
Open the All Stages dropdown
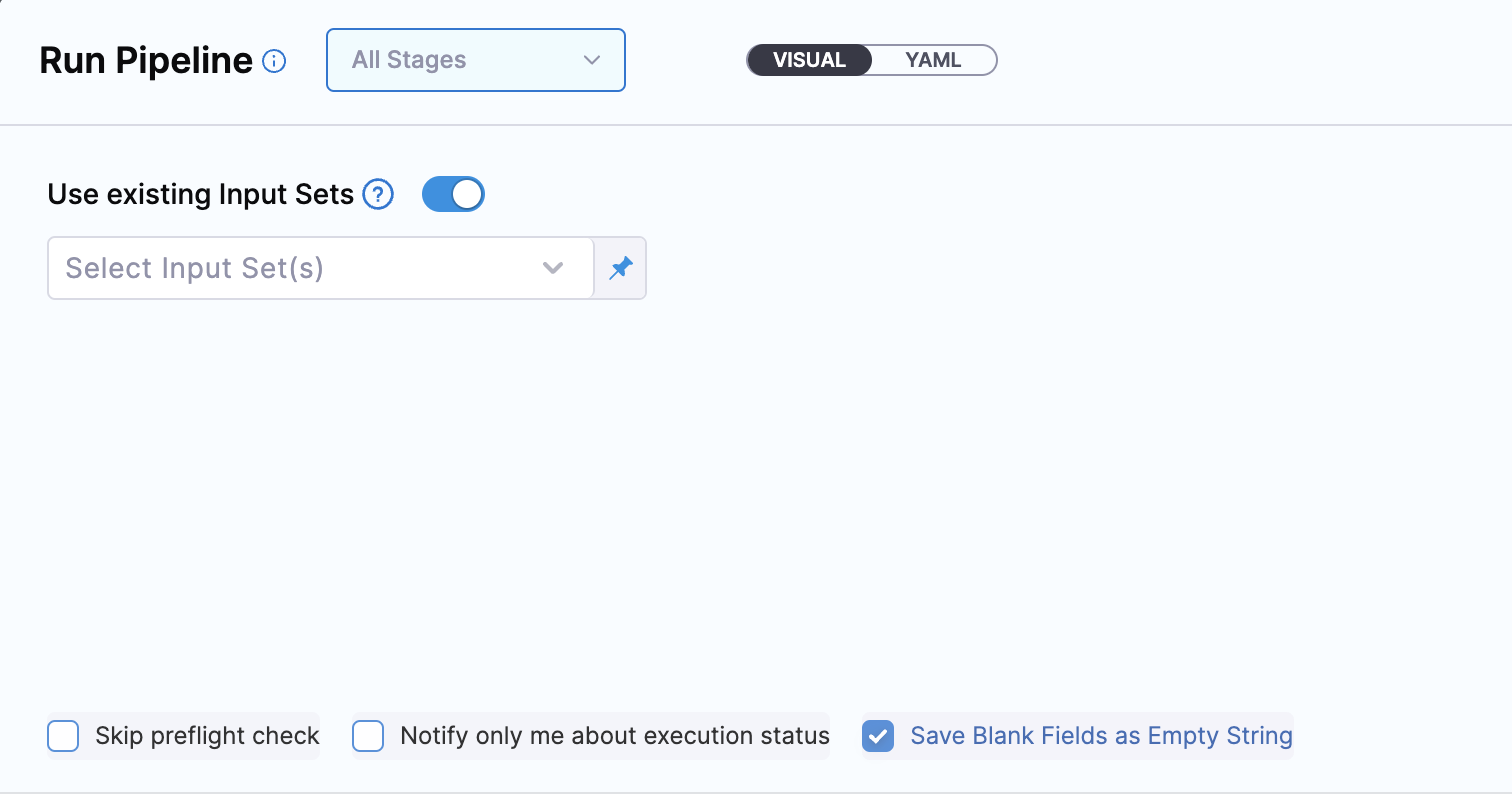point(475,60)
